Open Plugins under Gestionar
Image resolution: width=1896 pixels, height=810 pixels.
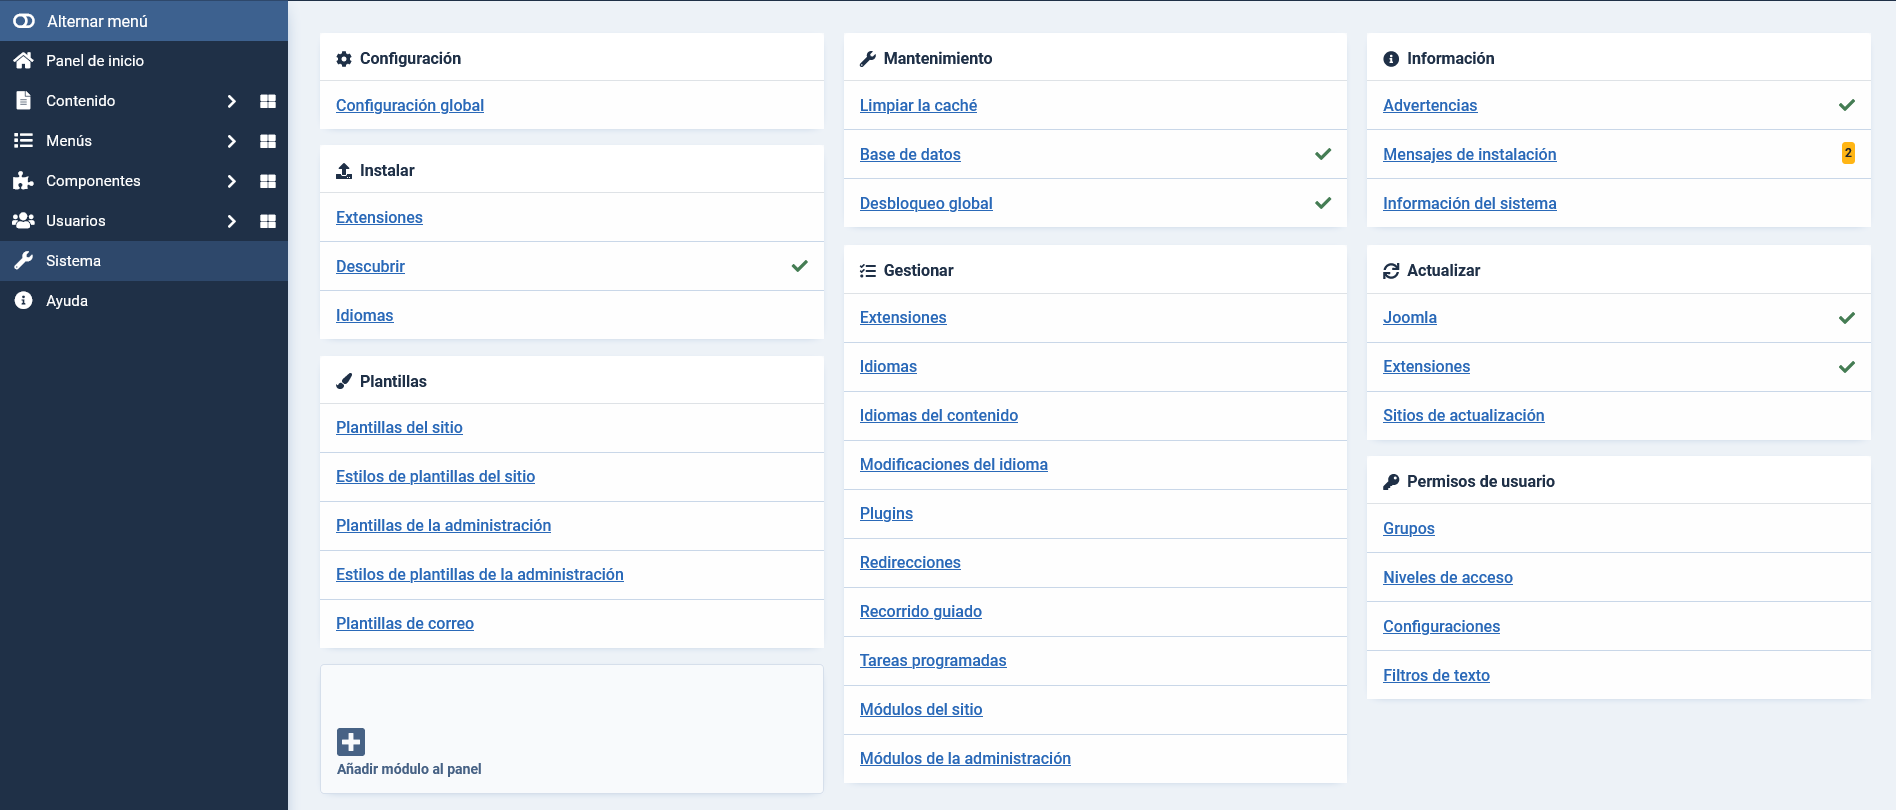tap(886, 513)
